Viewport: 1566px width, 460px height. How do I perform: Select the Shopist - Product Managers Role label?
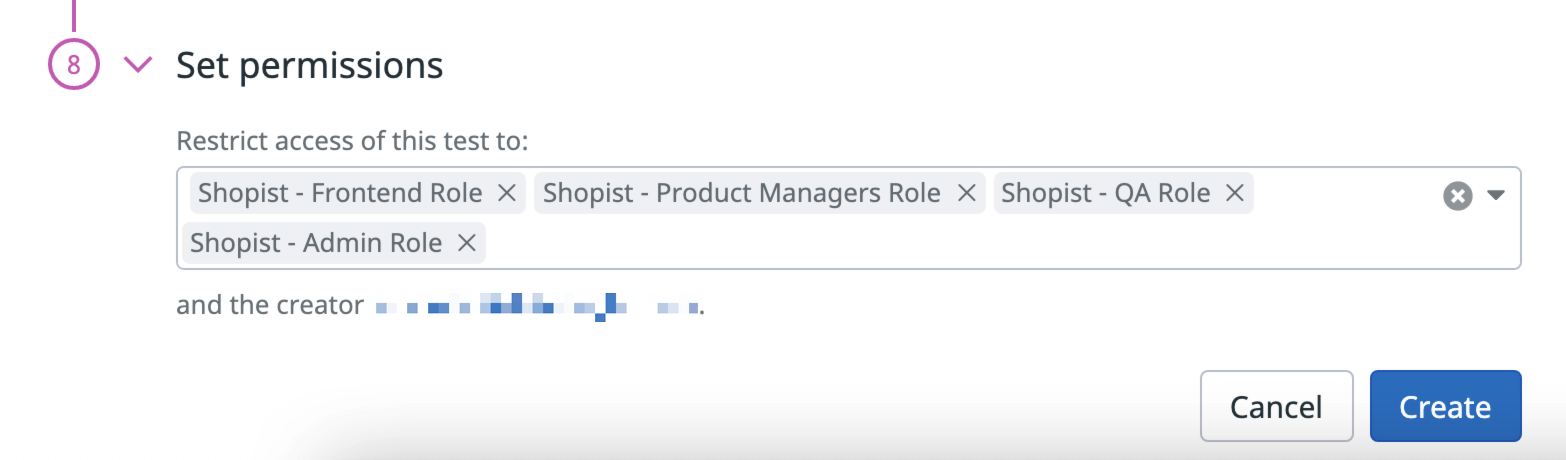click(x=741, y=193)
